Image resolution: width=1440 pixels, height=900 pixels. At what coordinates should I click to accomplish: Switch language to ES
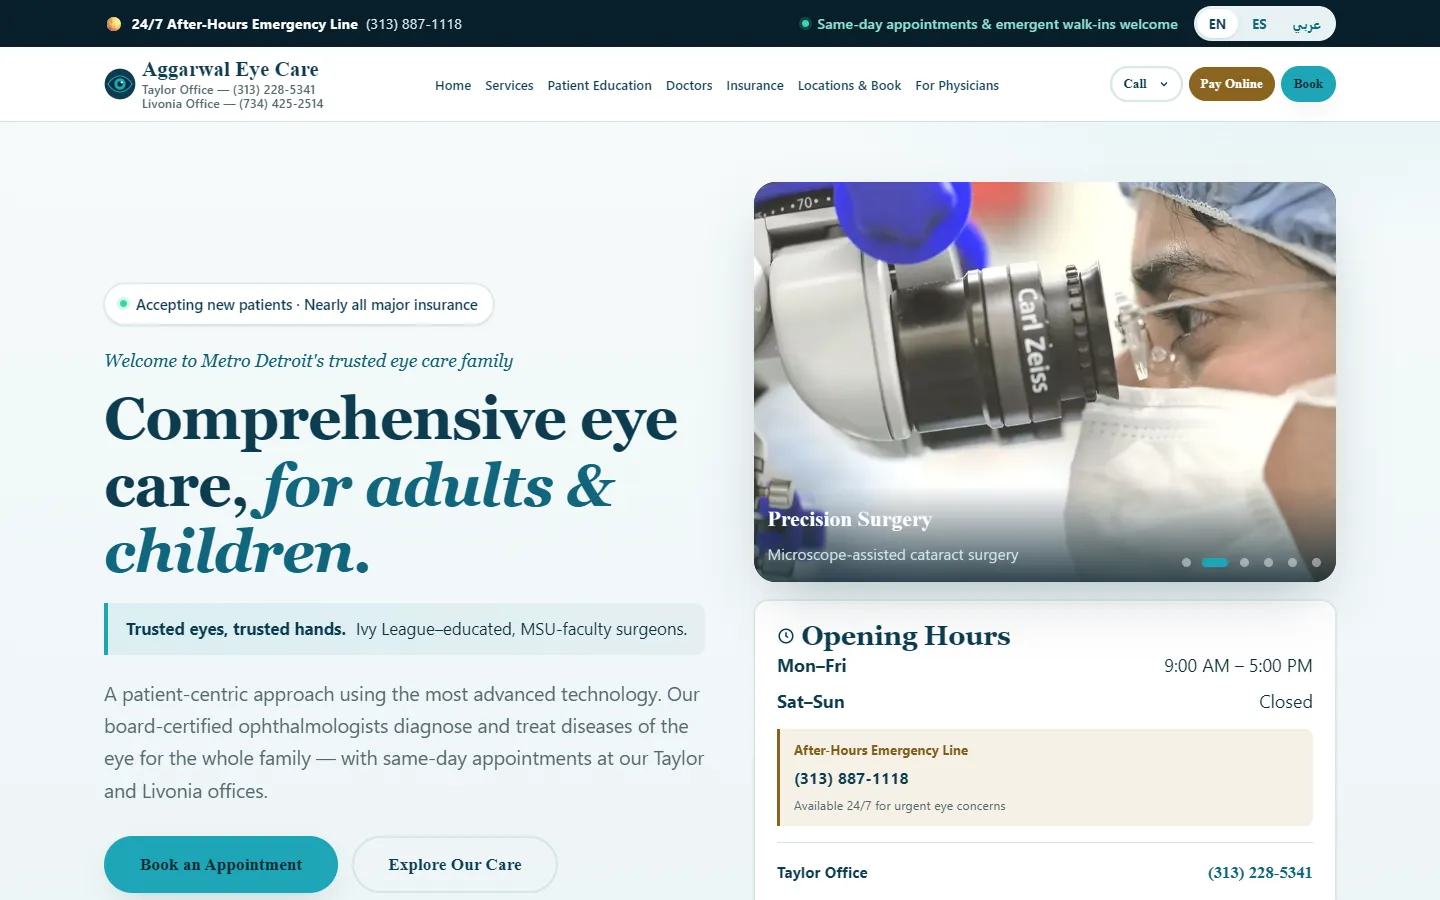(x=1259, y=24)
